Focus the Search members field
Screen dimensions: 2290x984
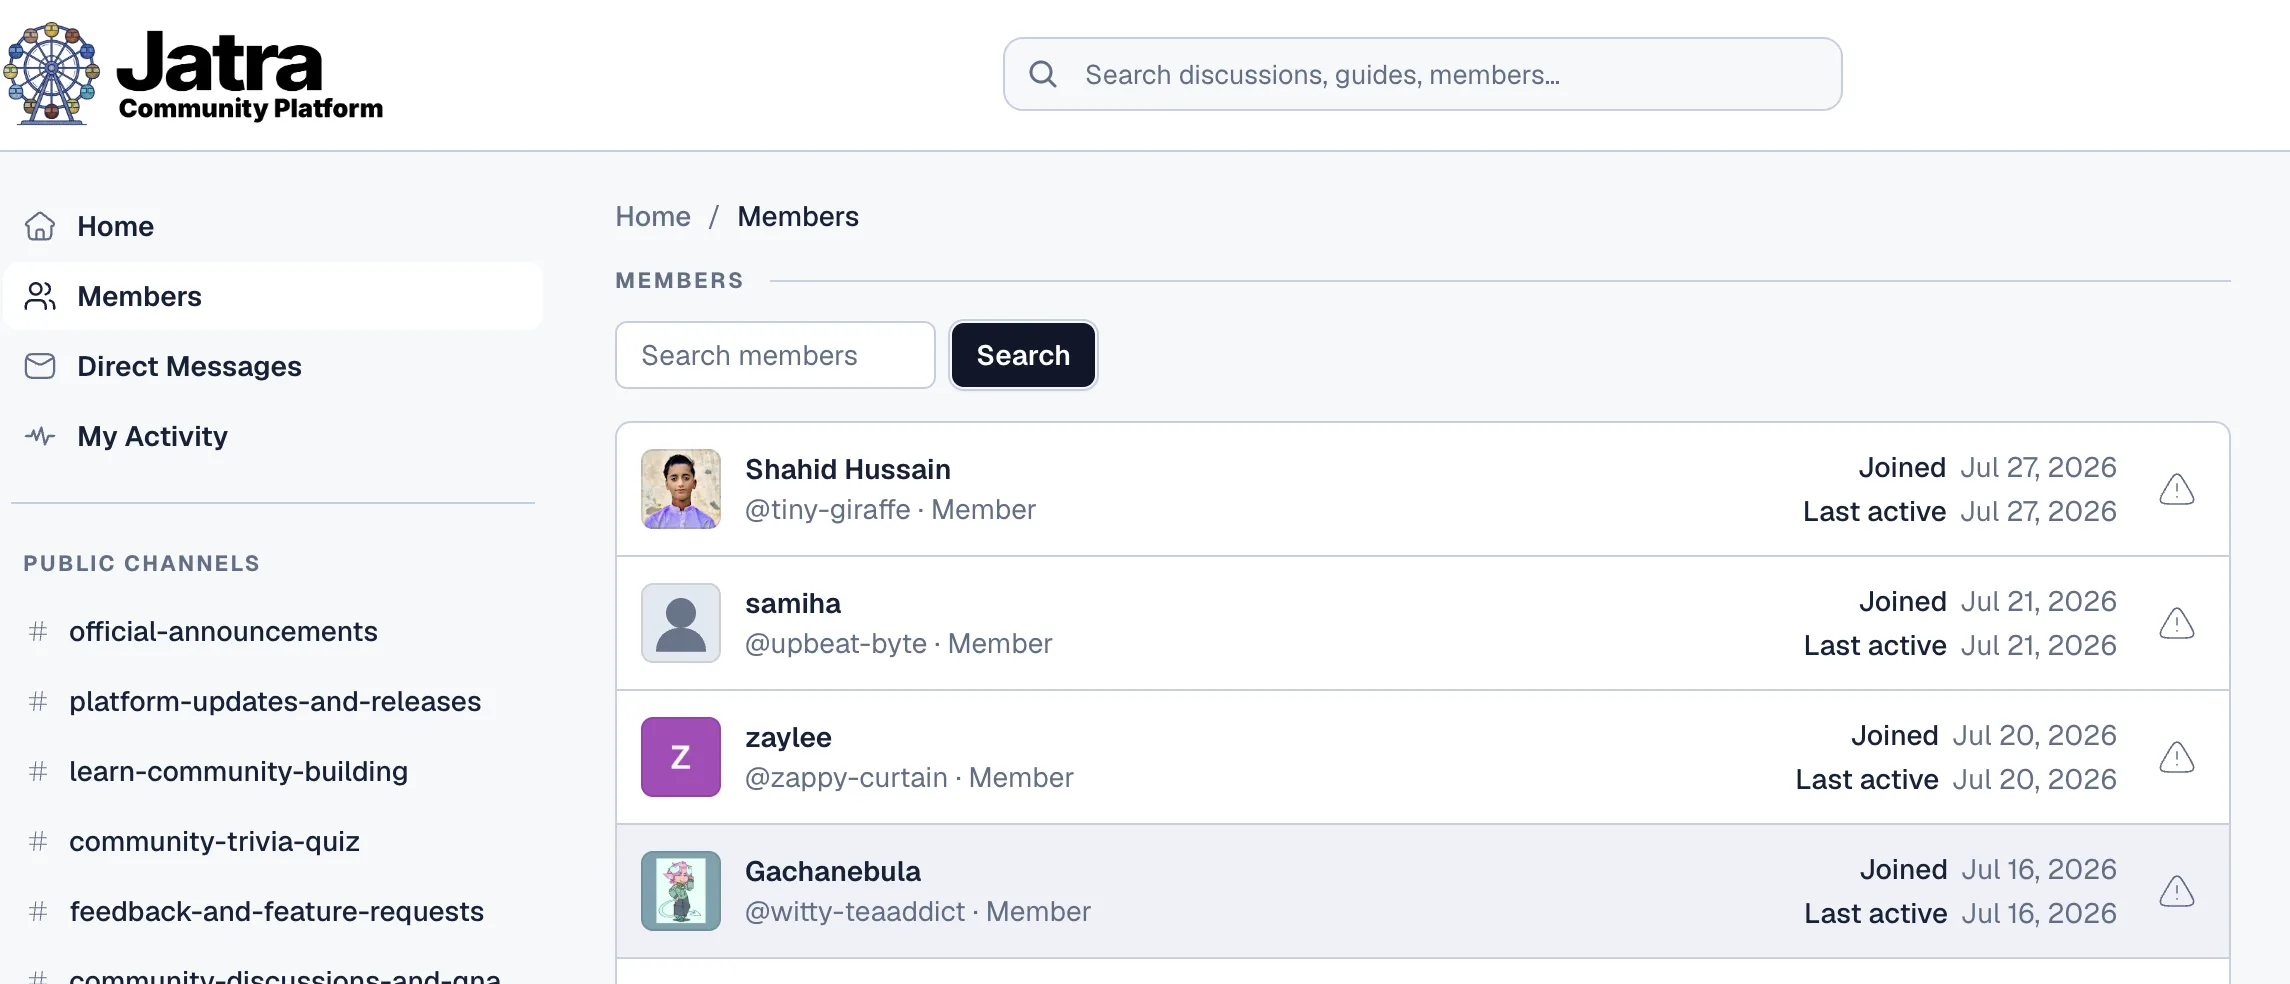[x=775, y=355]
